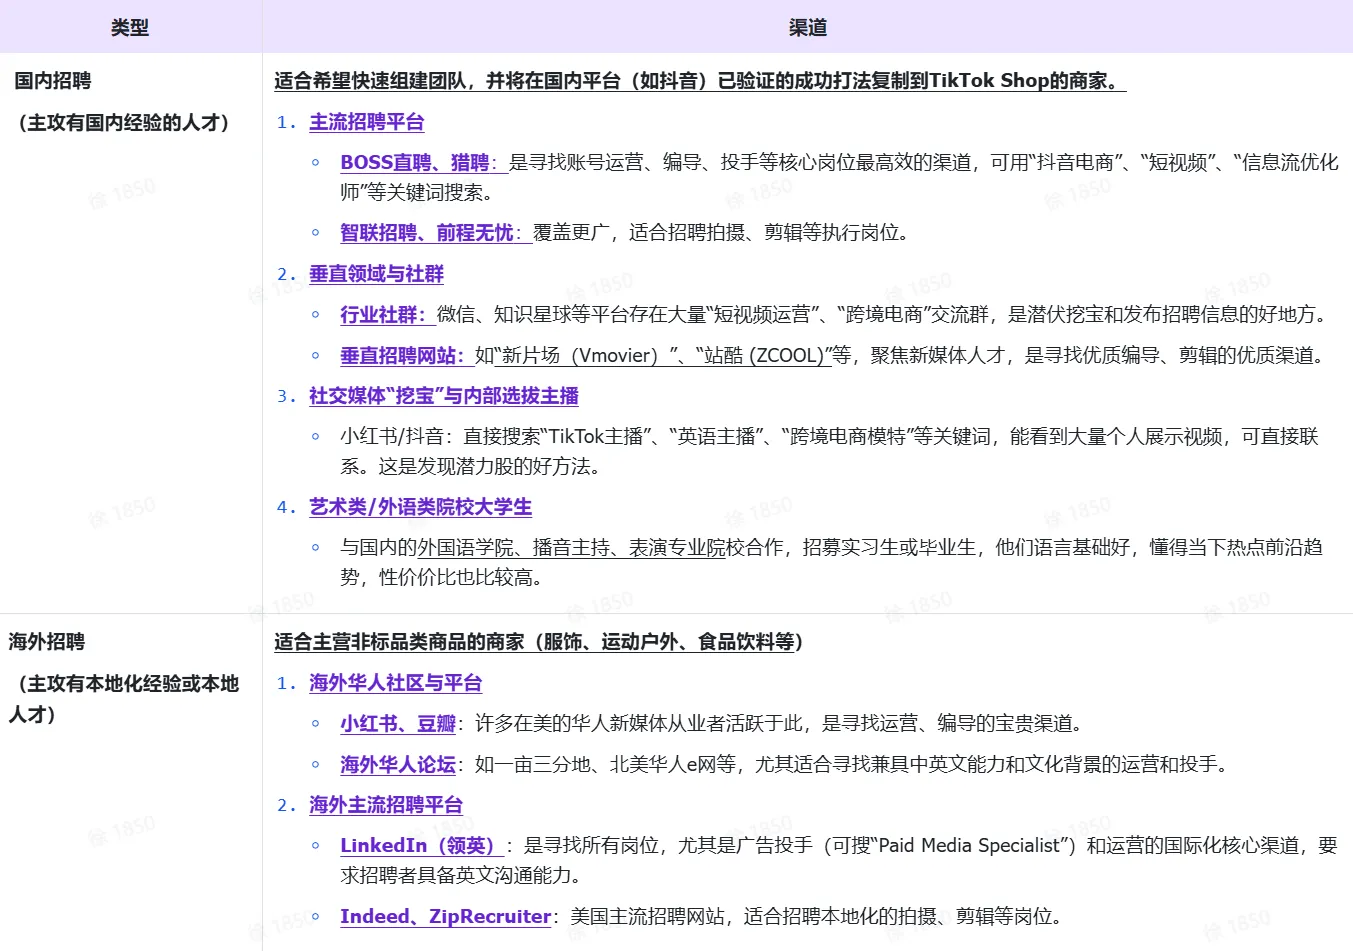Click the 渠道 column header

807,27
